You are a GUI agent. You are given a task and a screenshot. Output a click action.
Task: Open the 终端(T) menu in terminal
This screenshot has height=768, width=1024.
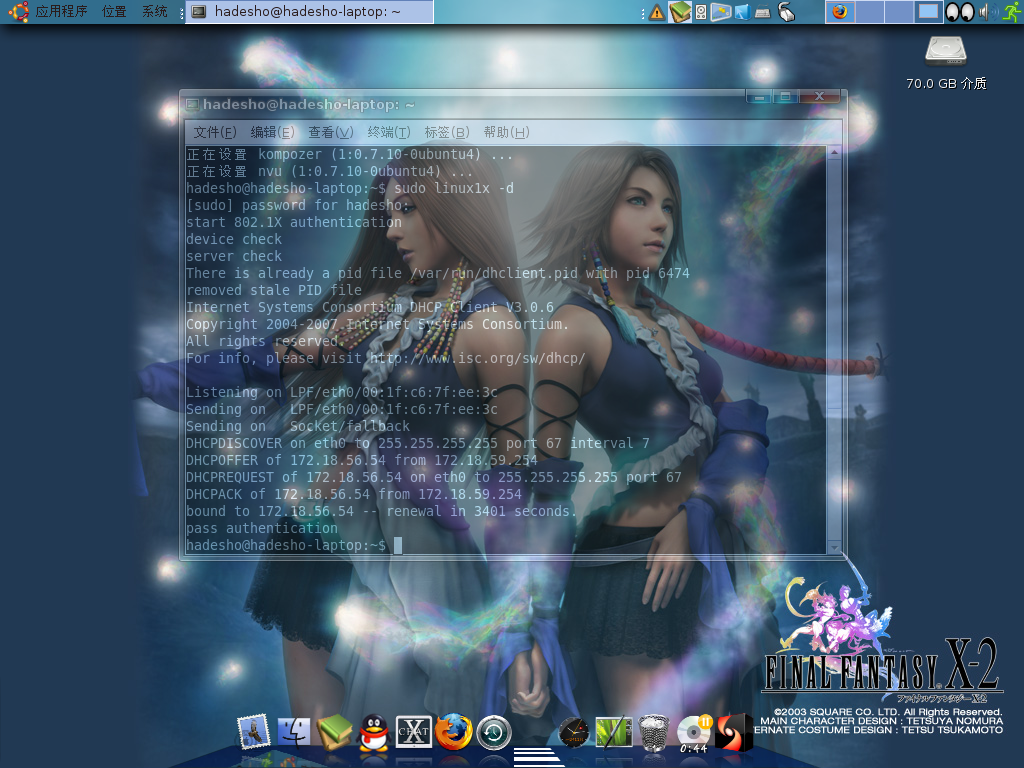click(x=389, y=133)
